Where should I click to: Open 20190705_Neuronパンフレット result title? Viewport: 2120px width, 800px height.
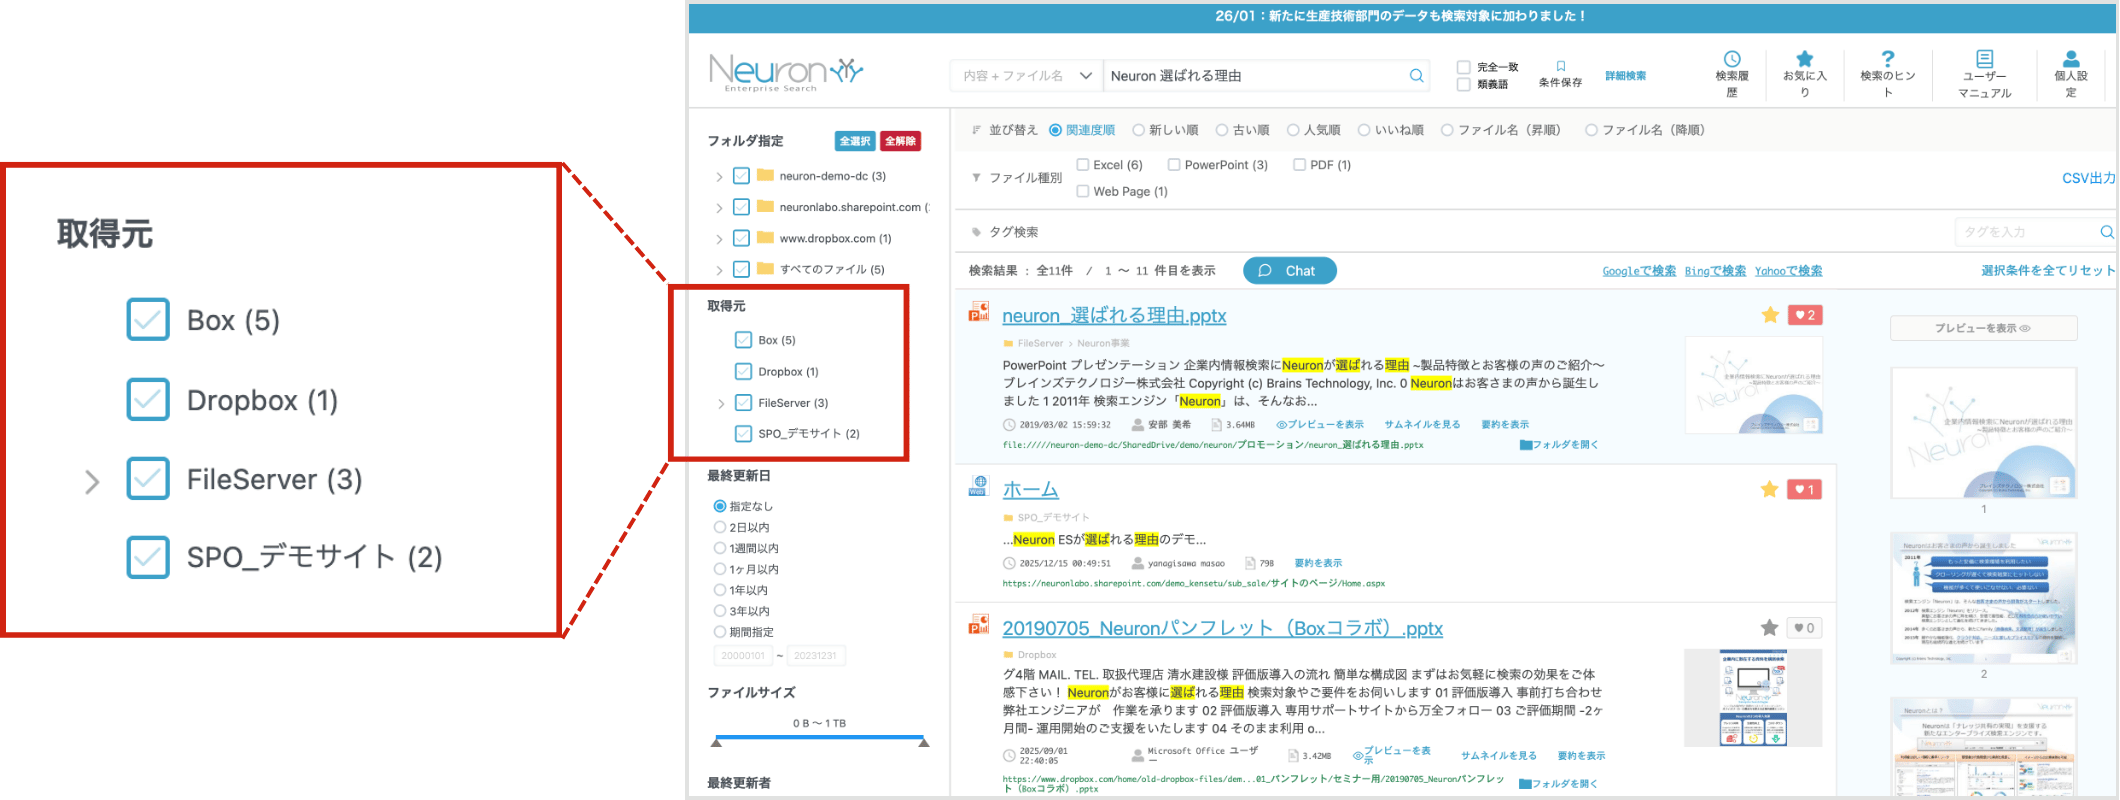(1222, 629)
